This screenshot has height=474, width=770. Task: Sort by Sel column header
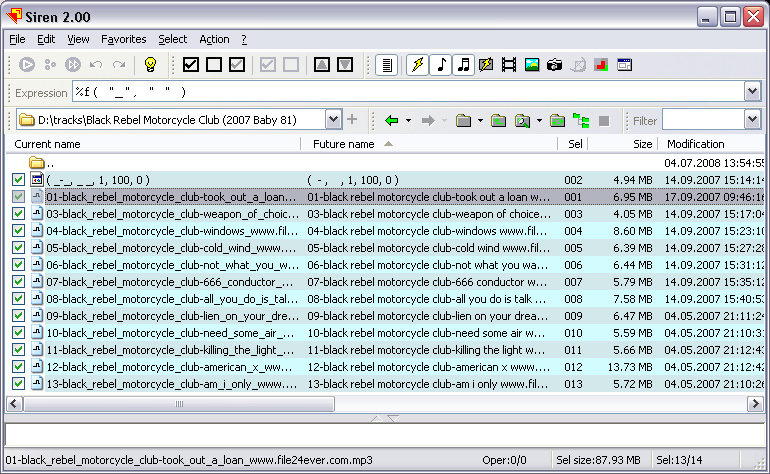[573, 144]
